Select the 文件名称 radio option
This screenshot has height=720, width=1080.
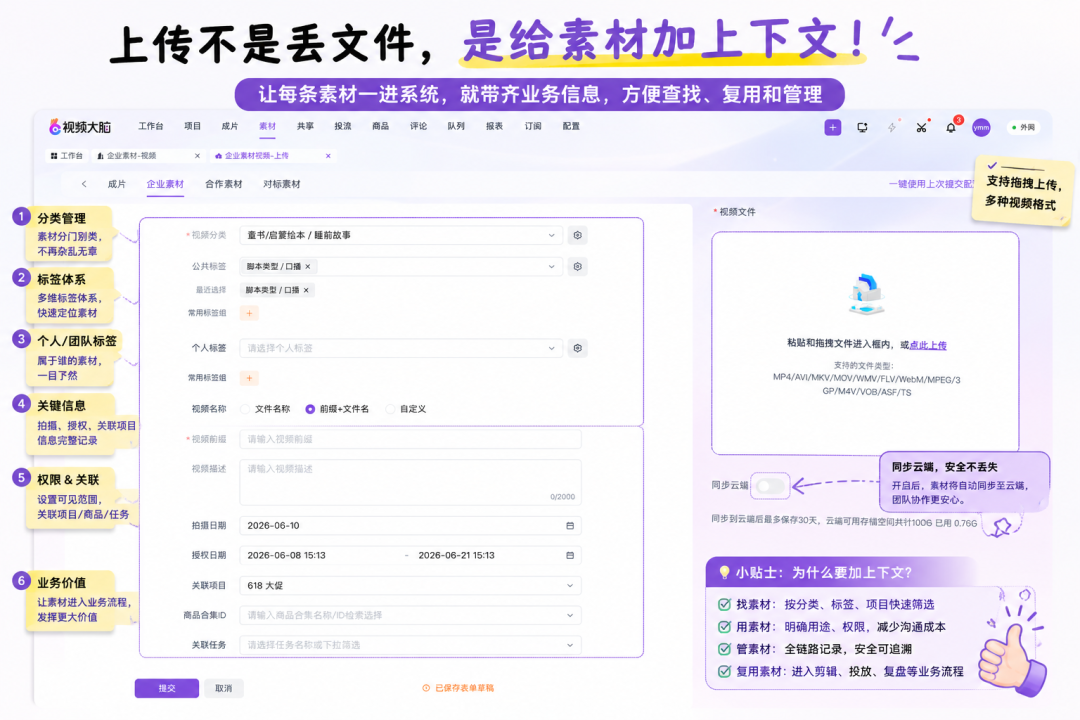click(x=245, y=409)
